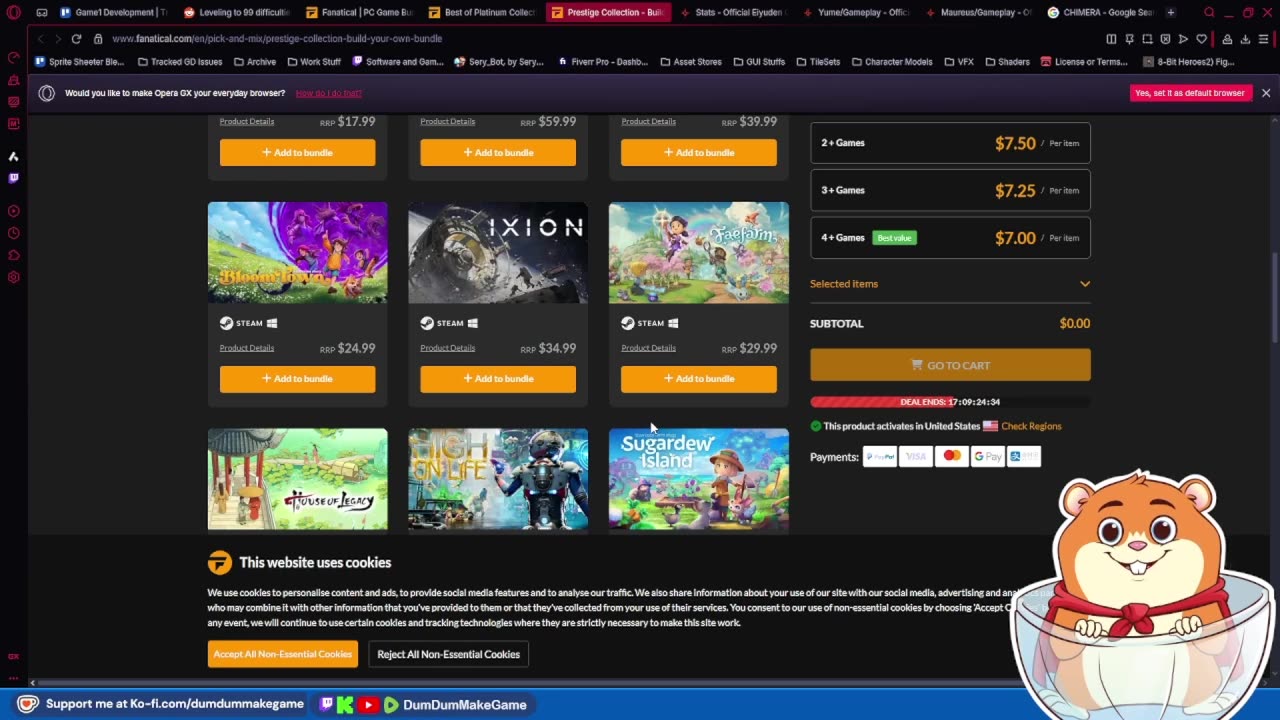The height and width of the screenshot is (720, 1280).
Task: Click the YouTube icon in overlay bar
Action: pyautogui.click(x=368, y=705)
